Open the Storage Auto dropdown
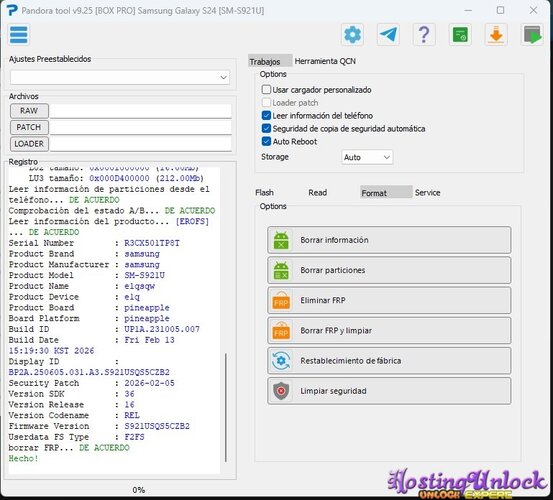The height and width of the screenshot is (500, 553). 367,157
